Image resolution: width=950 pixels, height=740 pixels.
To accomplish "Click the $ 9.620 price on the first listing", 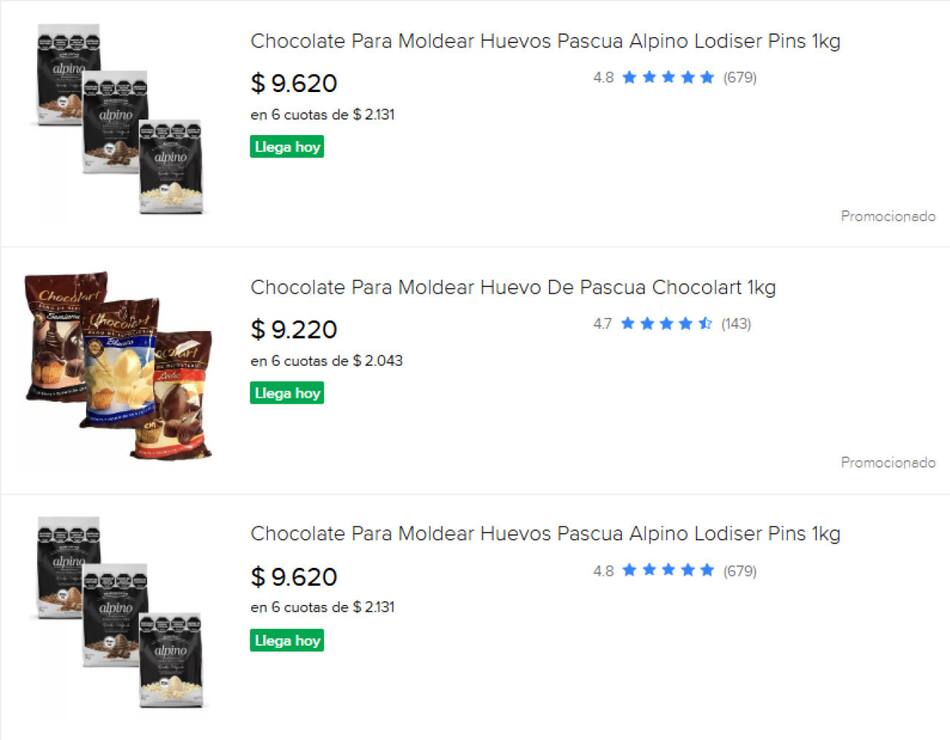I will click(294, 83).
